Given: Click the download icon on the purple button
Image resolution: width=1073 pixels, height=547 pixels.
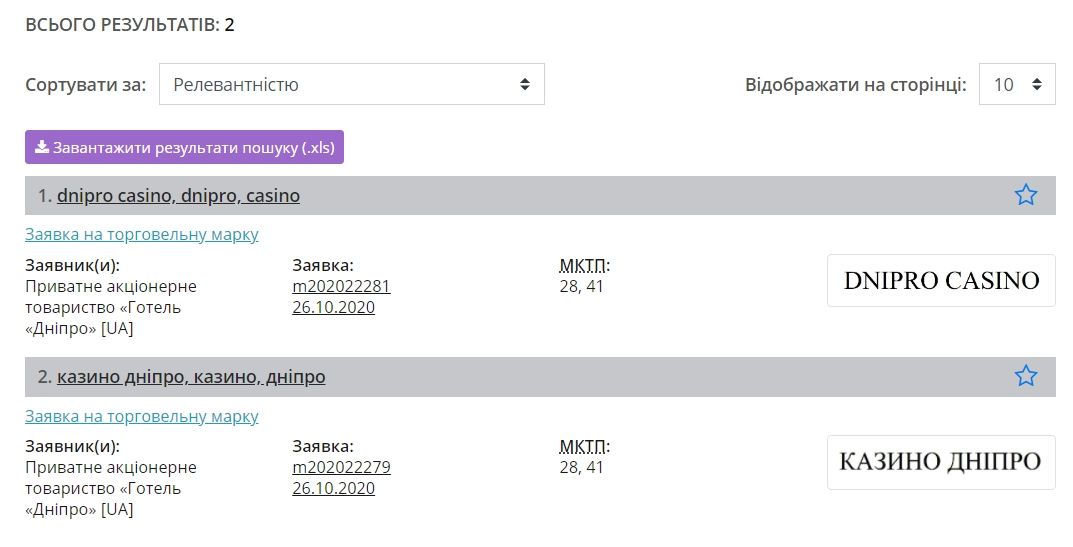Looking at the screenshot, I should tap(41, 147).
